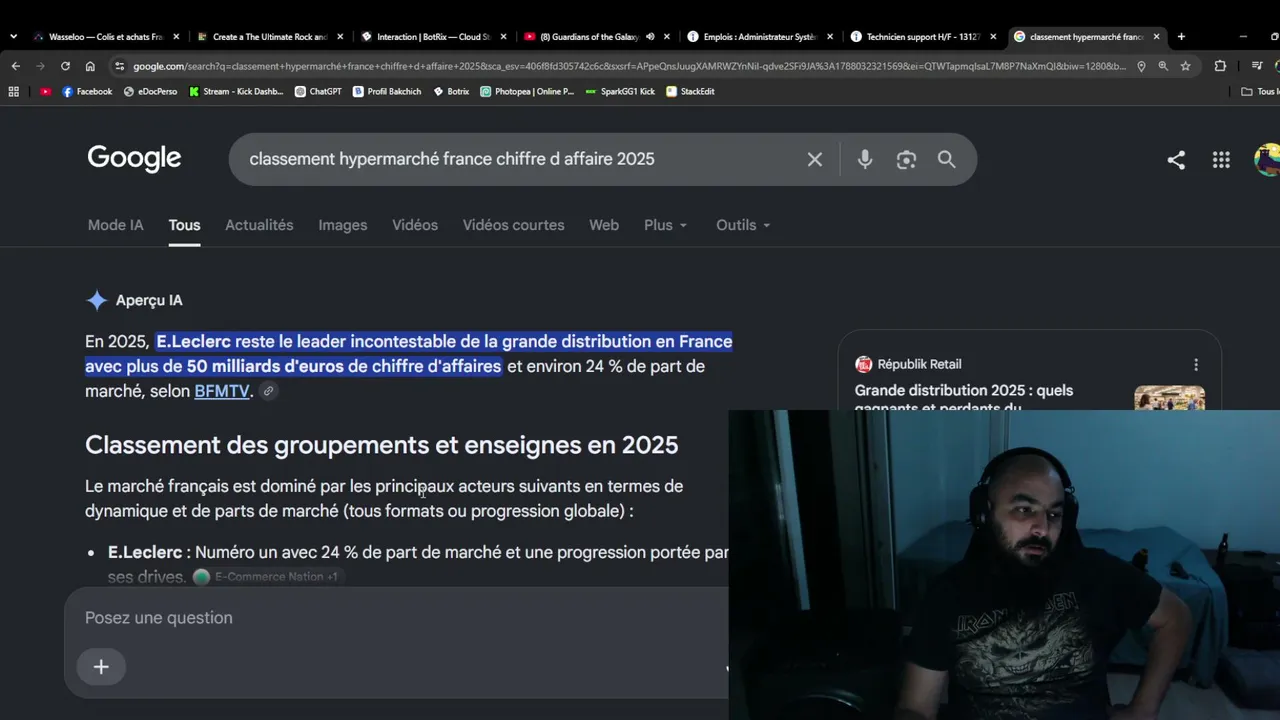The width and height of the screenshot is (1280, 720).
Task: Open the Profil Bakchich bookmark
Action: (x=387, y=91)
